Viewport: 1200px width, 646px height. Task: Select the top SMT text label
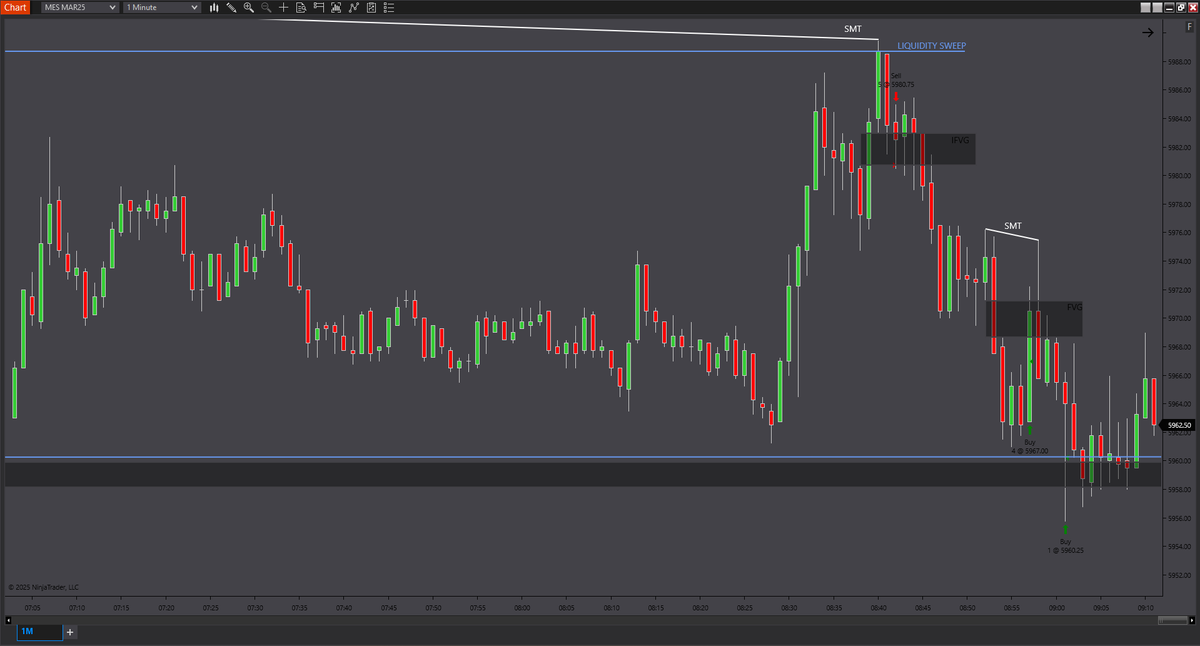pyautogui.click(x=853, y=30)
